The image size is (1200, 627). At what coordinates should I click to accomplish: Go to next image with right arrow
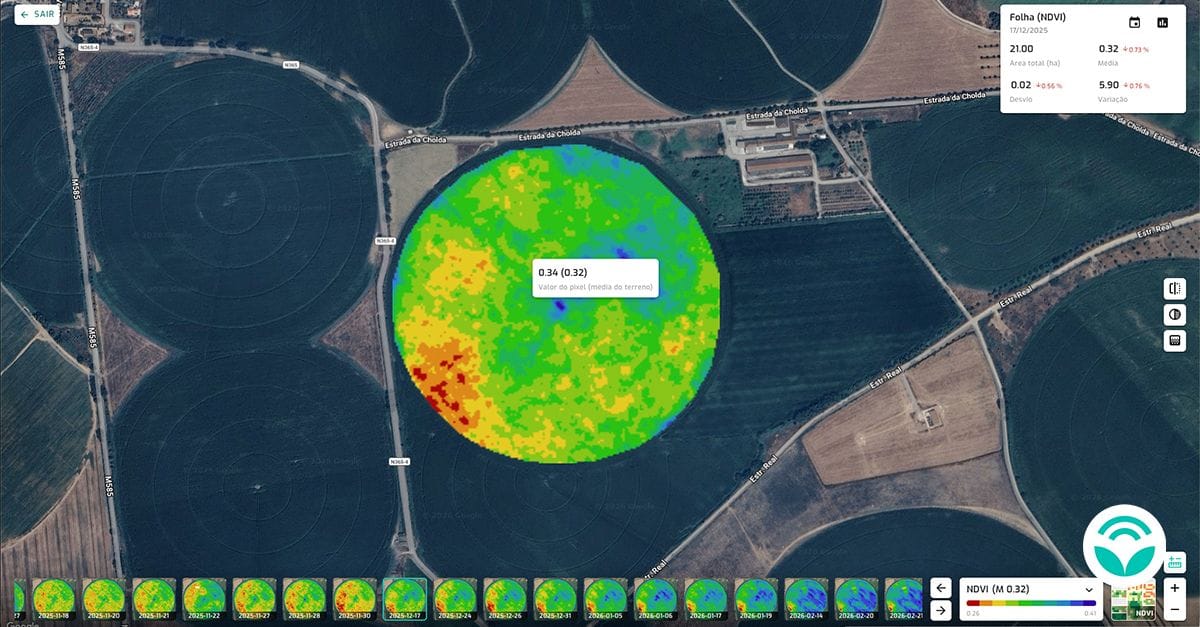(x=940, y=610)
